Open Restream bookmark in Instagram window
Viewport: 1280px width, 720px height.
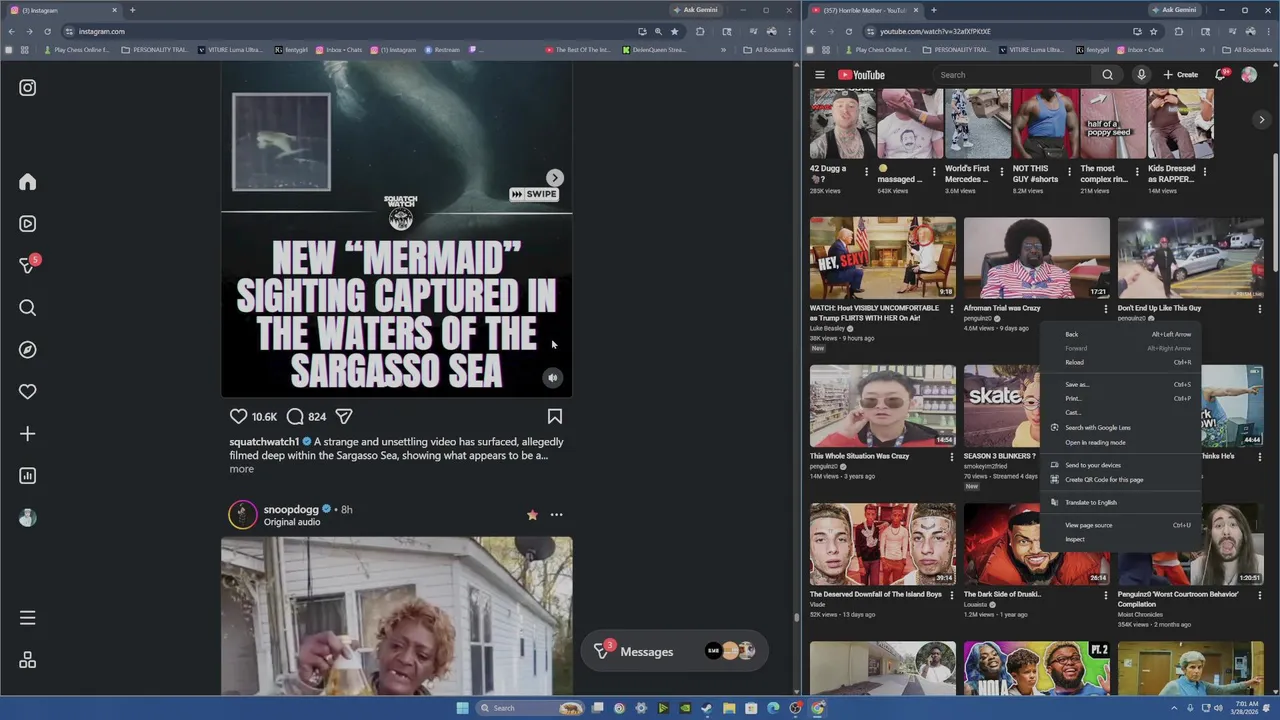pyautogui.click(x=442, y=50)
